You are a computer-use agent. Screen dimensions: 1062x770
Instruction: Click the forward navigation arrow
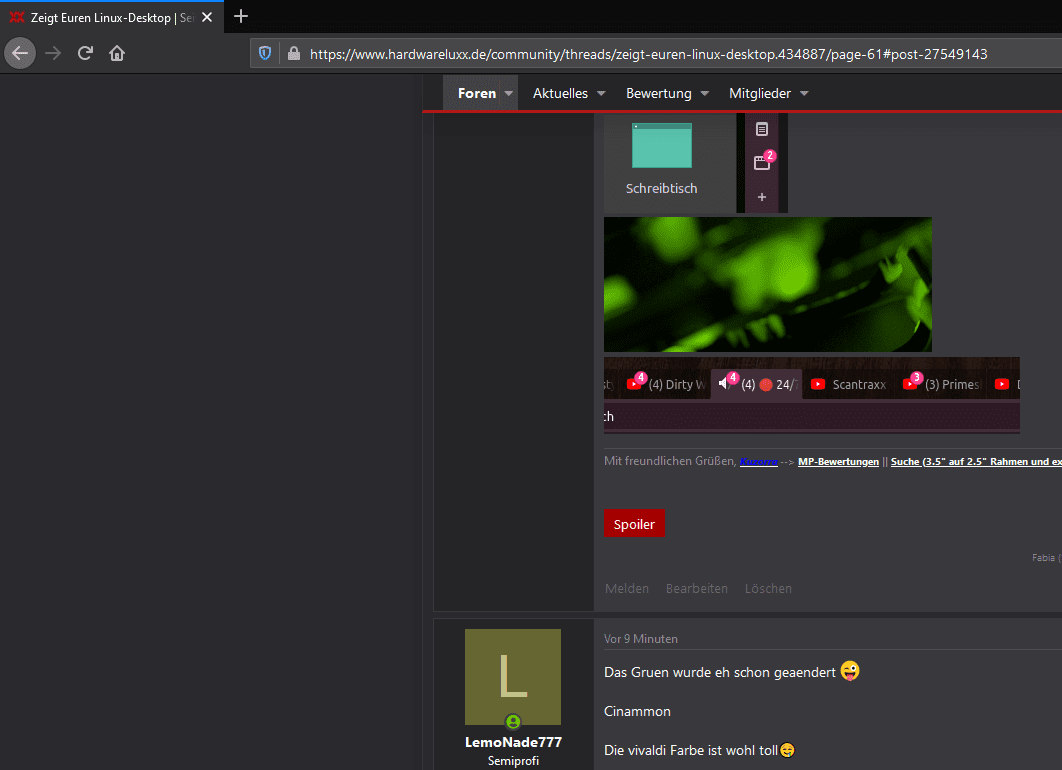pyautogui.click(x=53, y=53)
